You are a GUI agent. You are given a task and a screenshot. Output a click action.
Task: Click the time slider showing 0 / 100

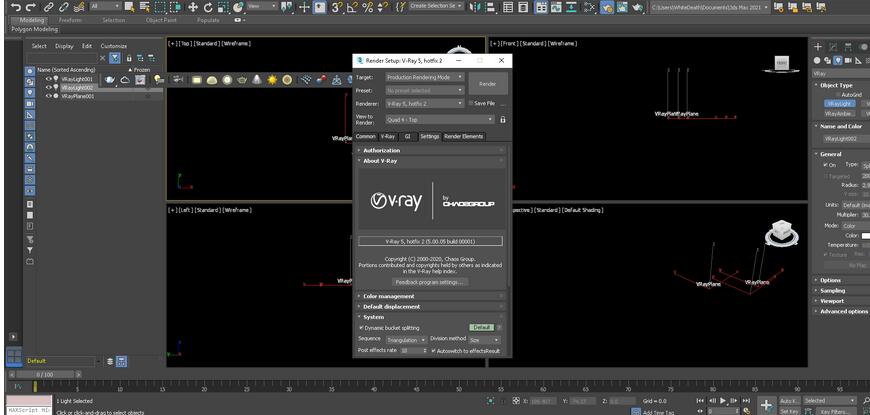(44, 375)
